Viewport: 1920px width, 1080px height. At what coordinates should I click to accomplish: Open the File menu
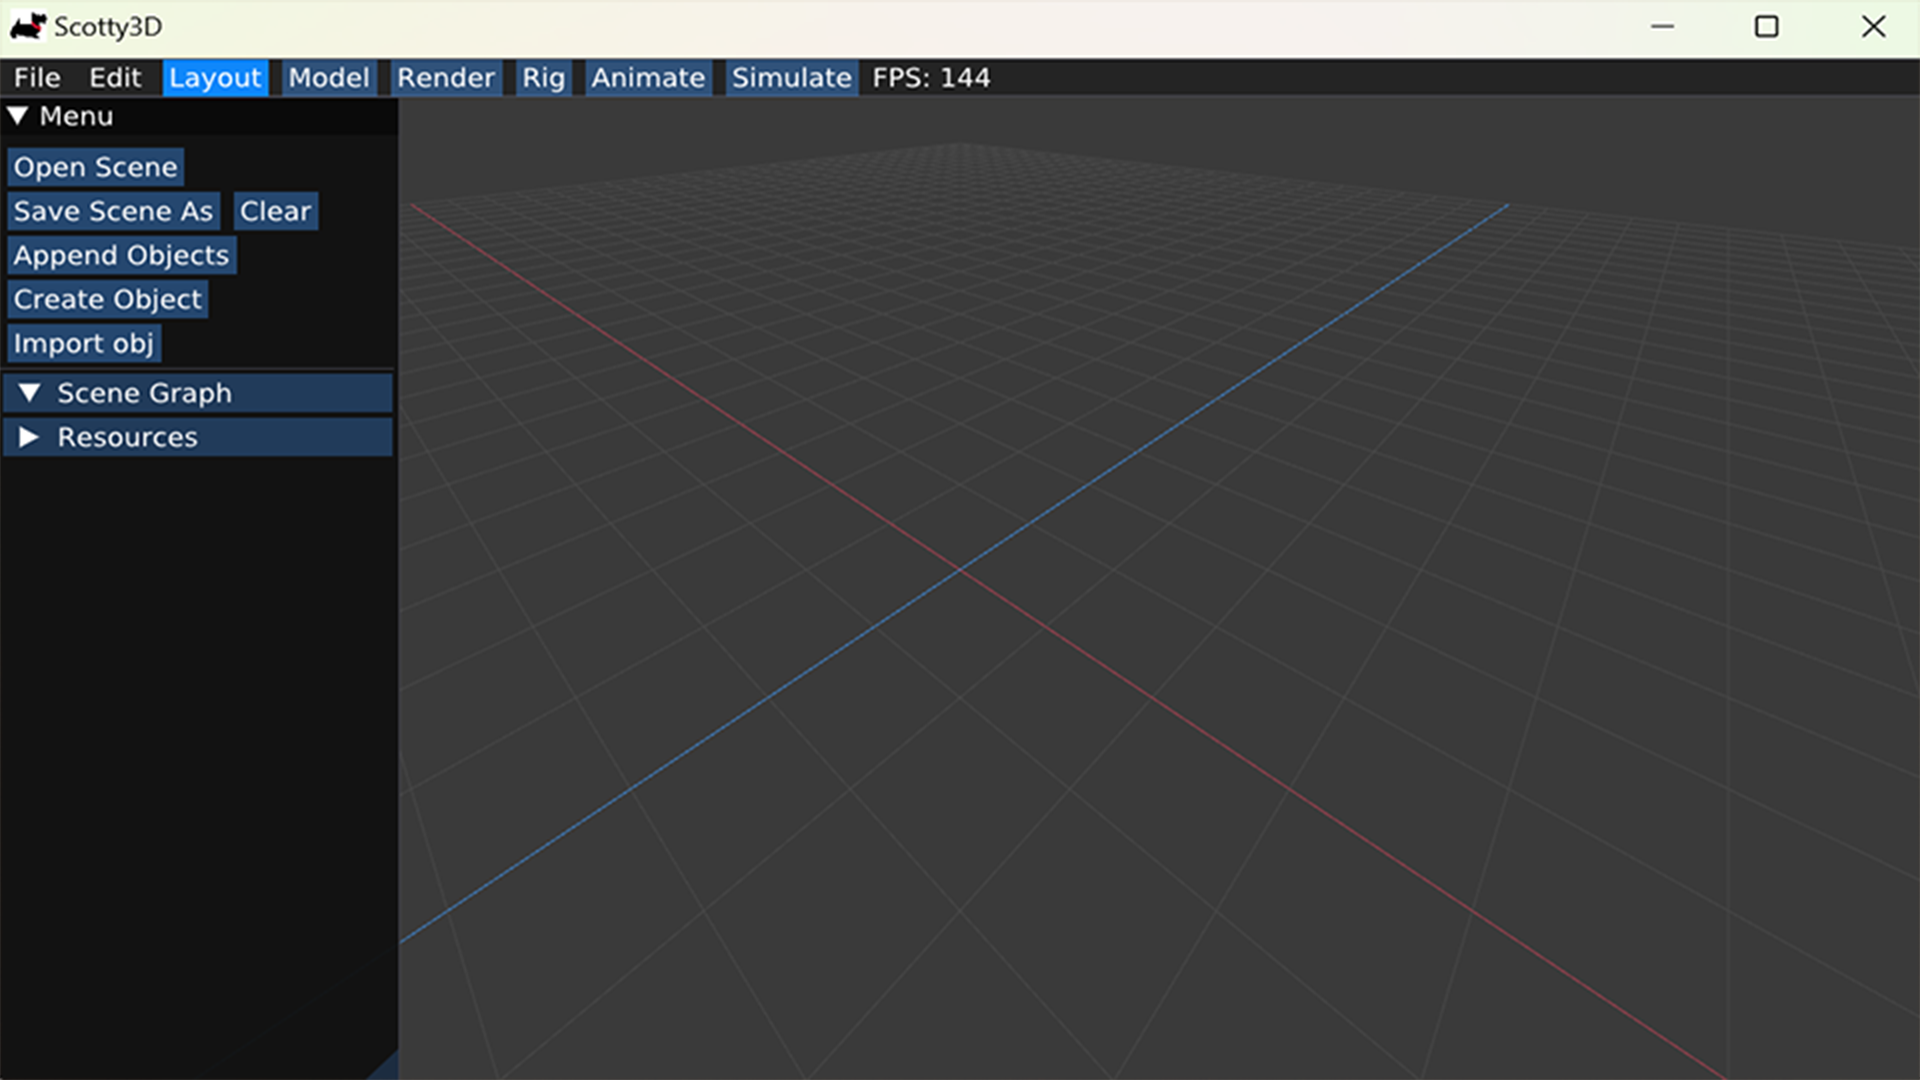pyautogui.click(x=36, y=77)
